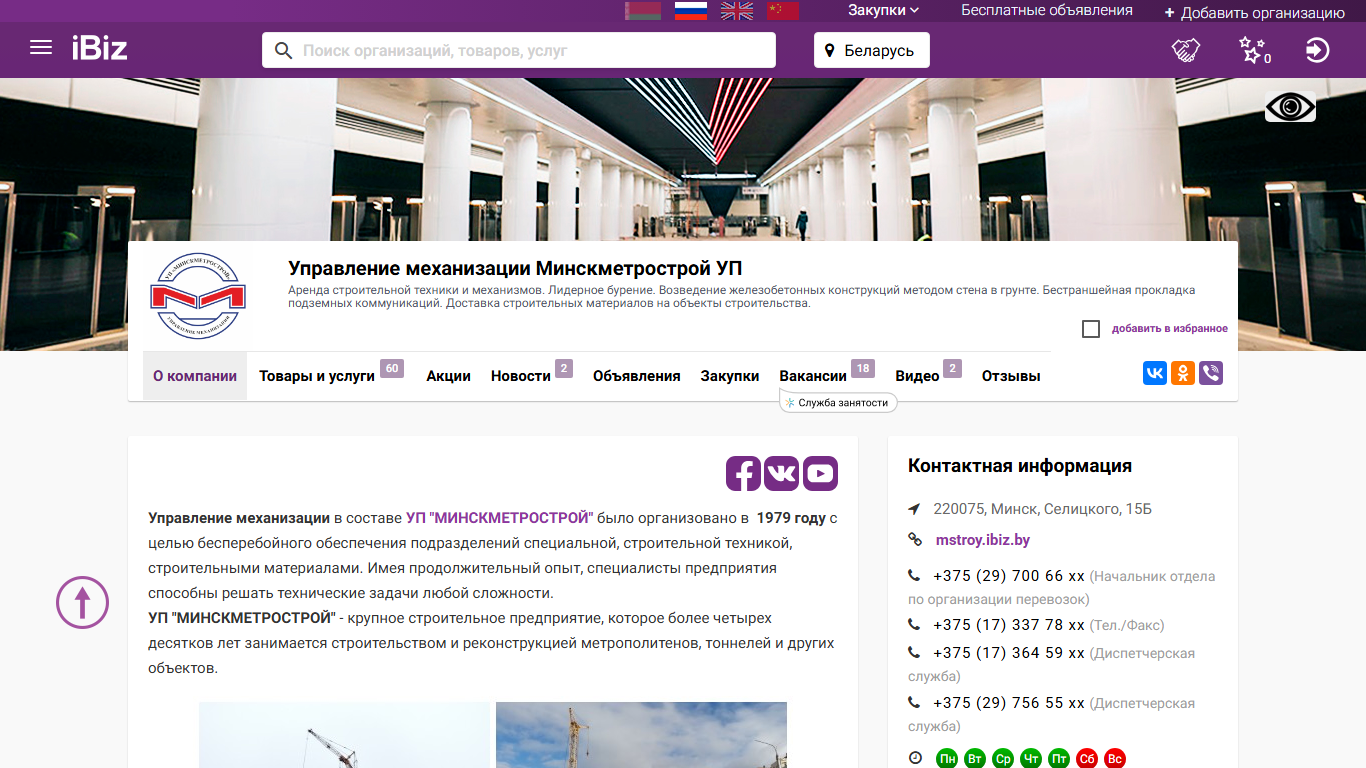The width and height of the screenshot is (1366, 768).
Task: Click the 'Контактная информация' heading
Action: click(1020, 466)
